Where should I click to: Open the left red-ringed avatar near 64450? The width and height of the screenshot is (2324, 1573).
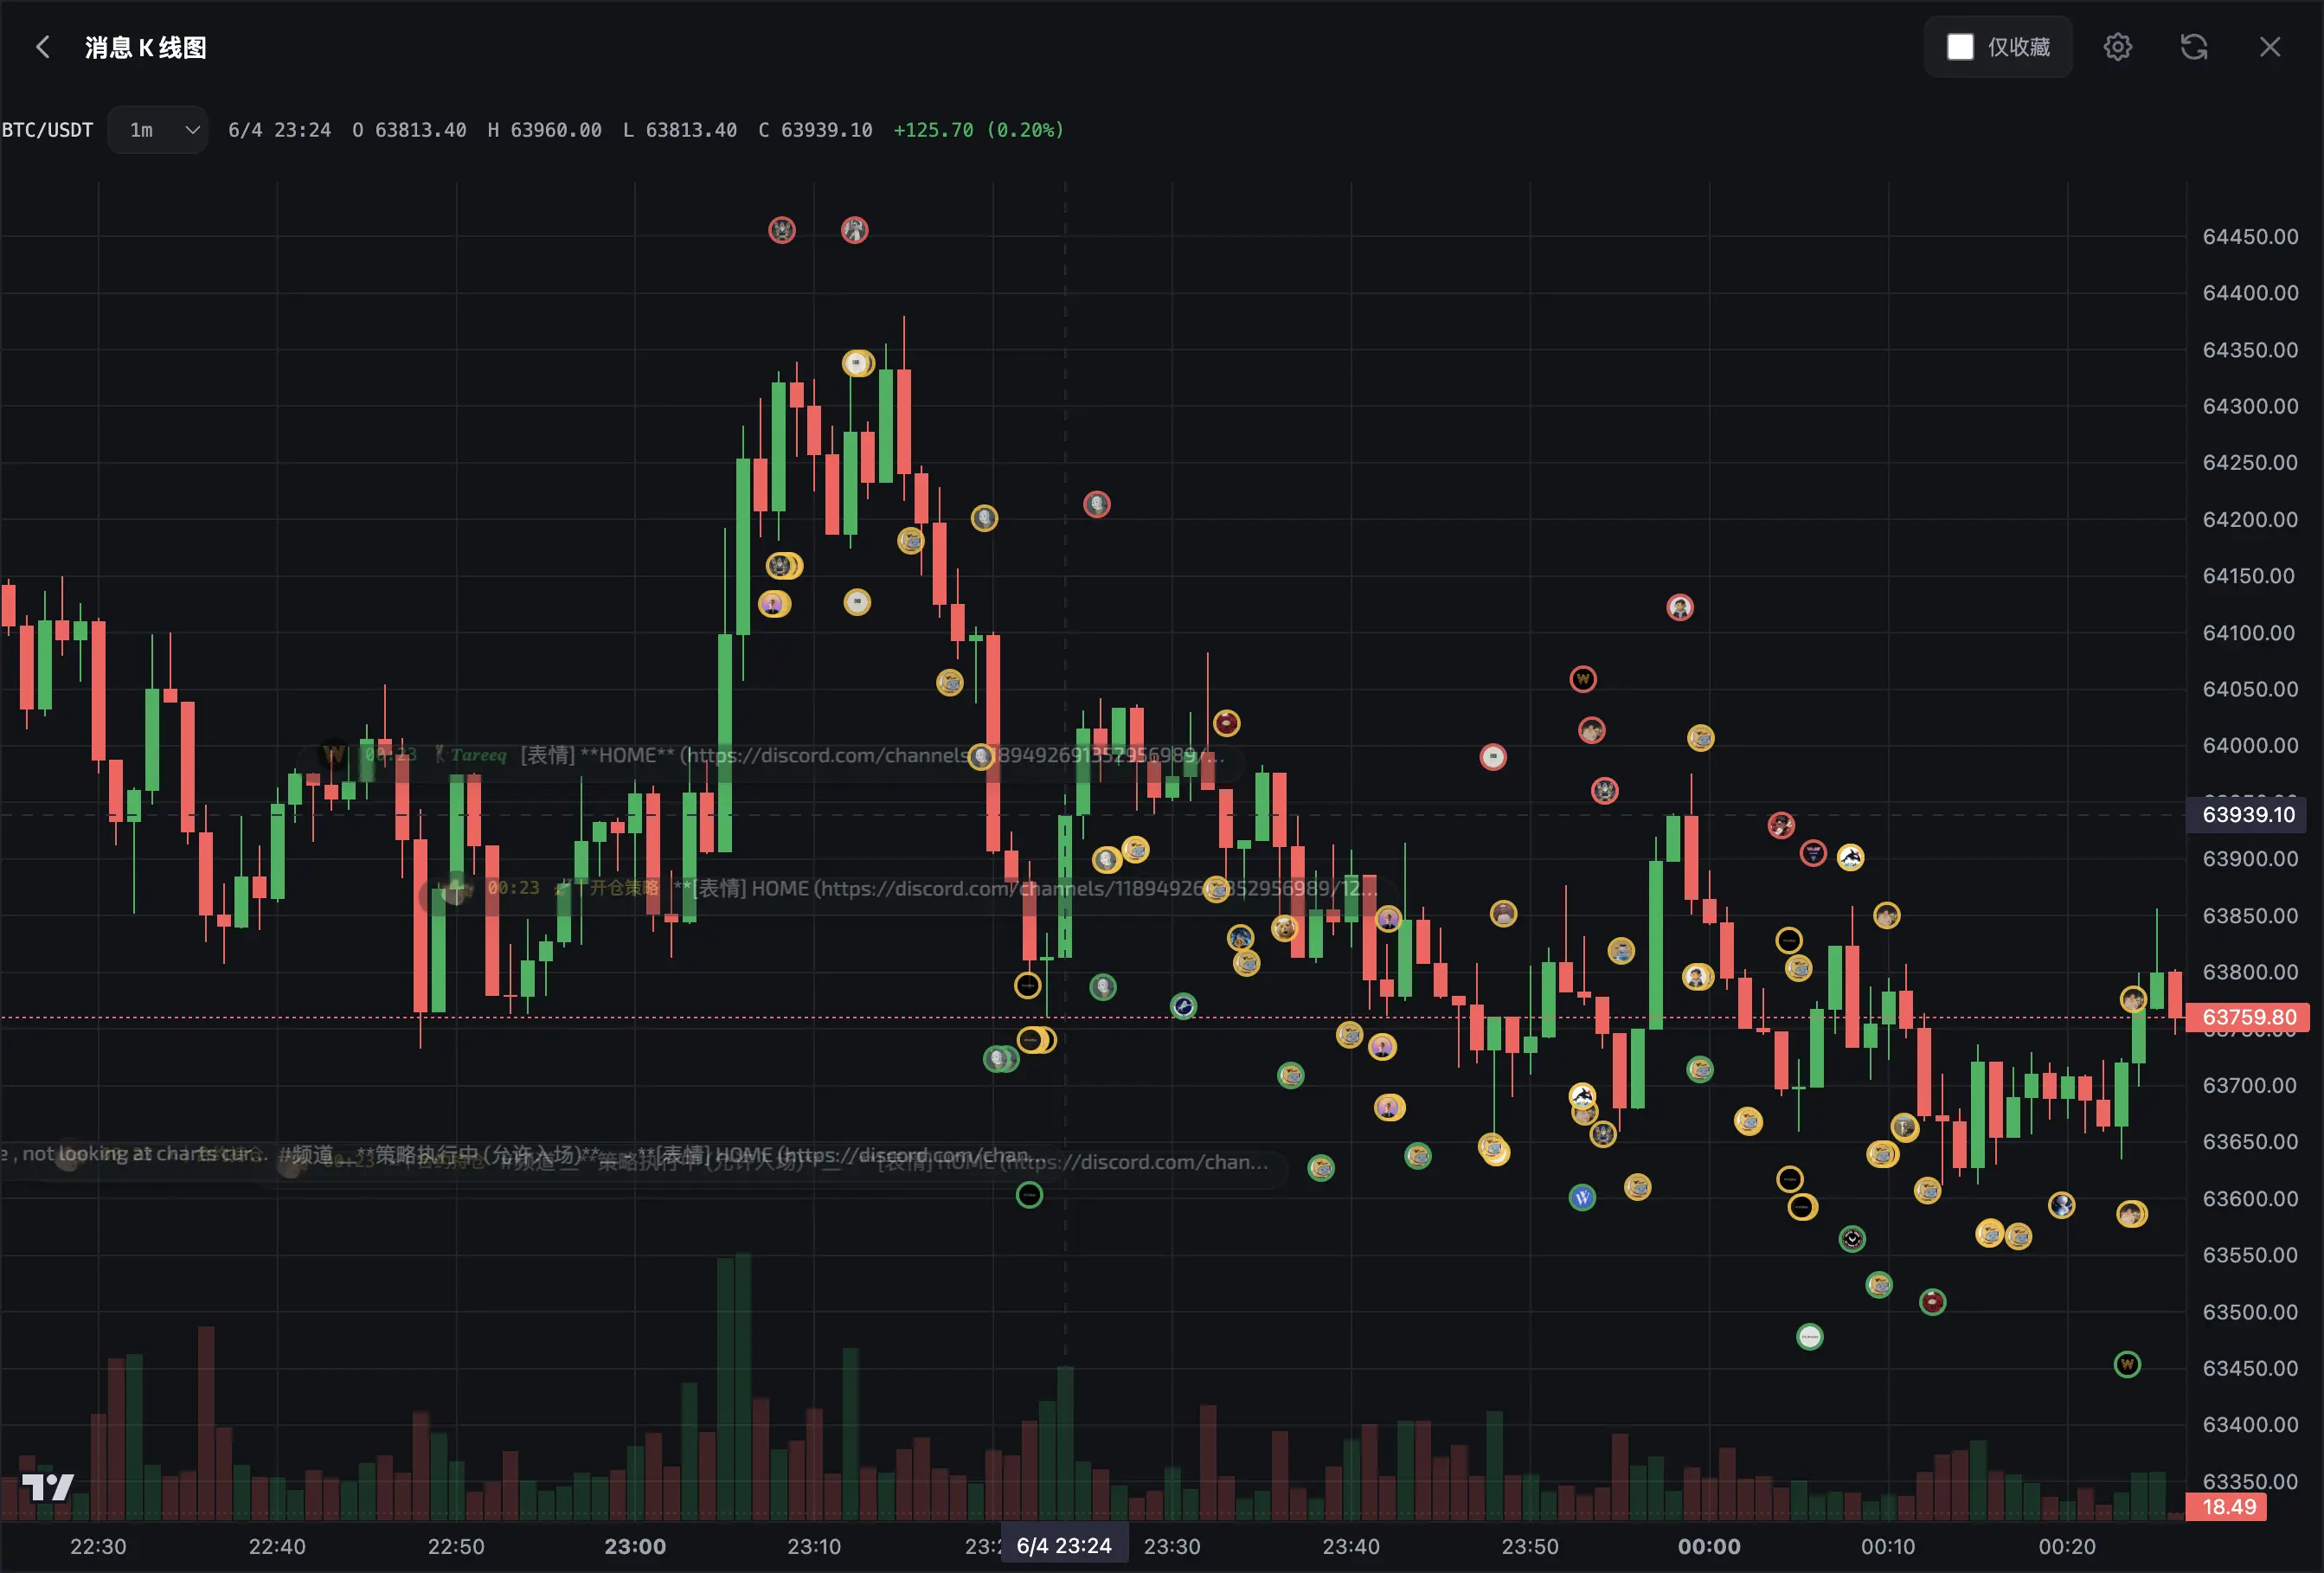(x=782, y=230)
